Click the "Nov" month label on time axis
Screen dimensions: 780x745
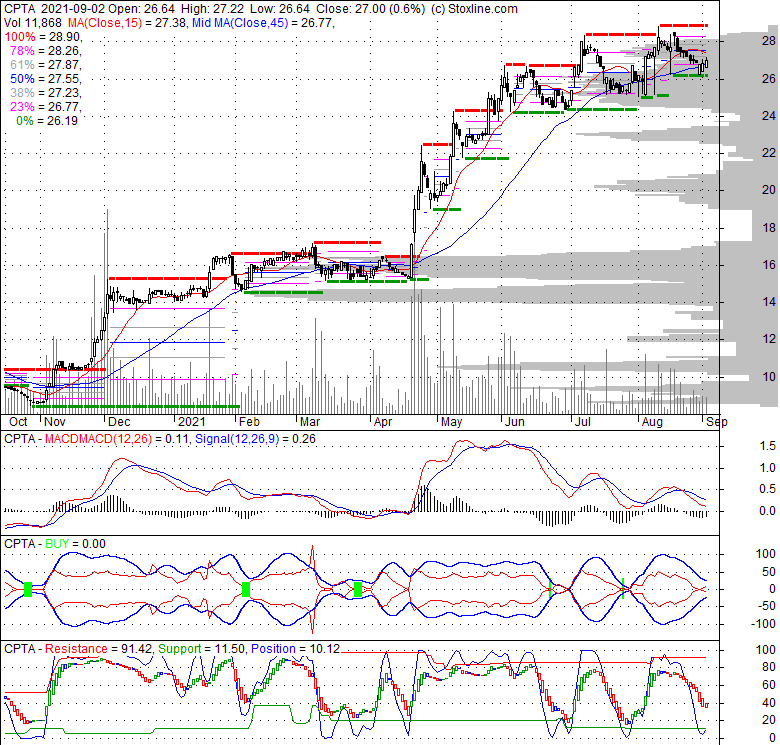(55, 422)
